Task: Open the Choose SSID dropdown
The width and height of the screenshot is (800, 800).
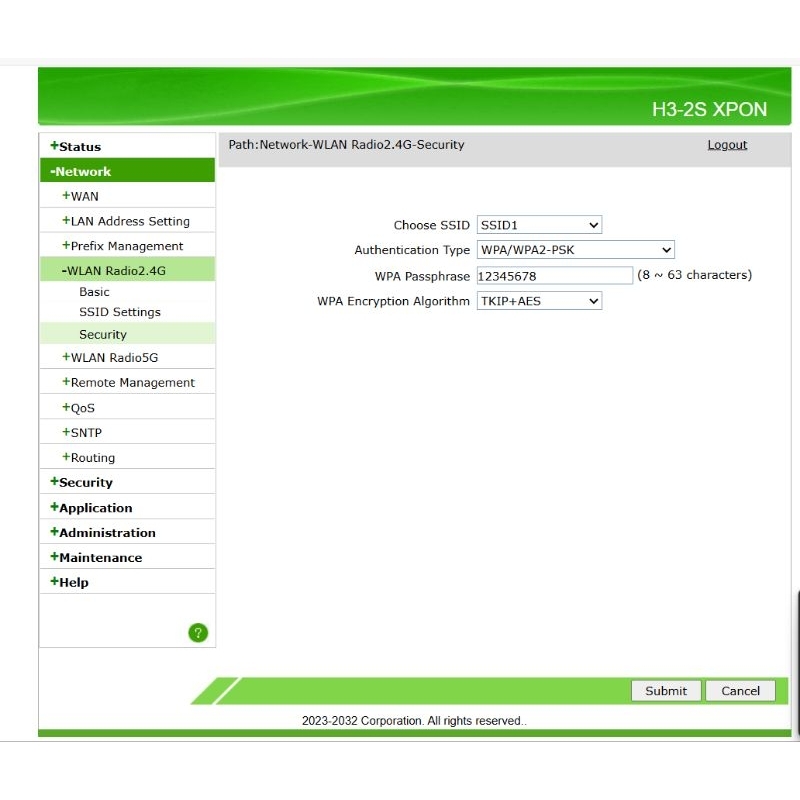Action: [539, 225]
